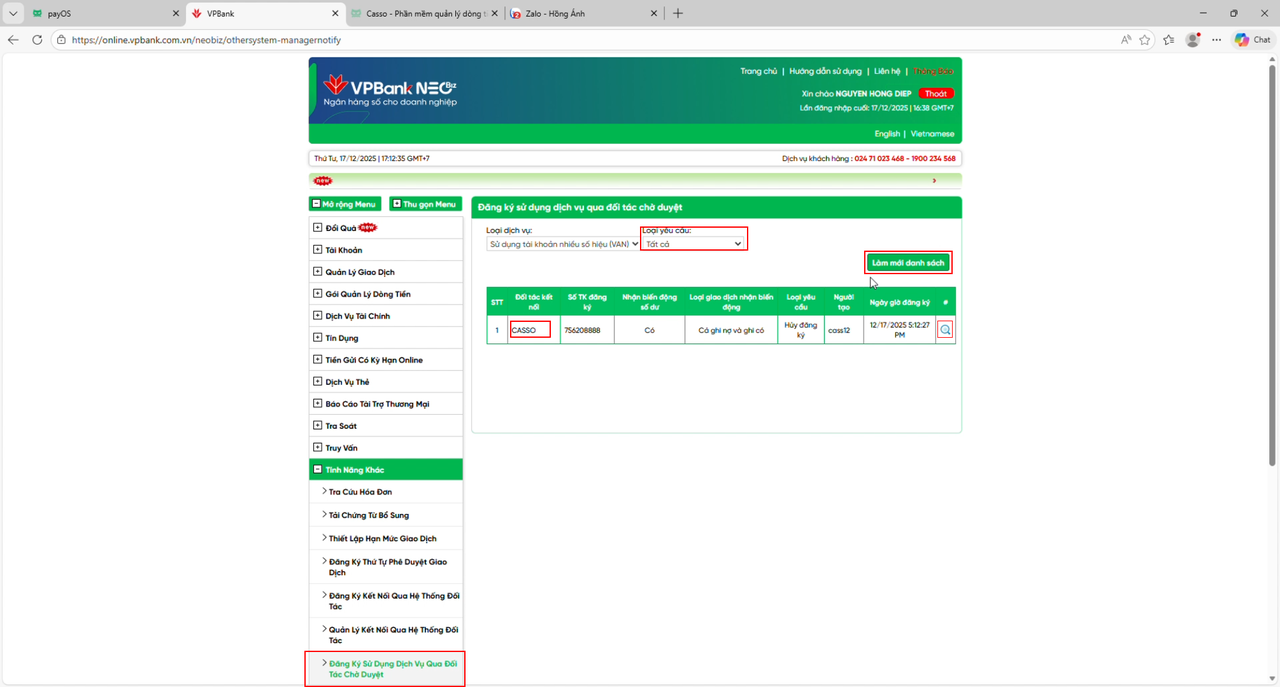
Task: Open the Loại dịch vụ combo box
Action: (562, 242)
